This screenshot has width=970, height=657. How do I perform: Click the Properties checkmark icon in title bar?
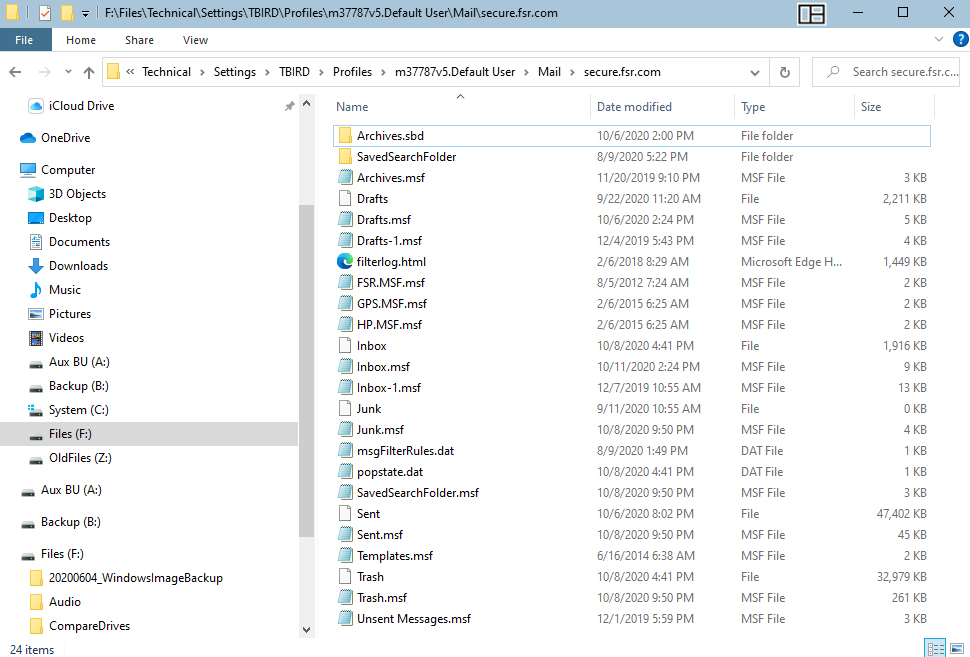[x=45, y=13]
